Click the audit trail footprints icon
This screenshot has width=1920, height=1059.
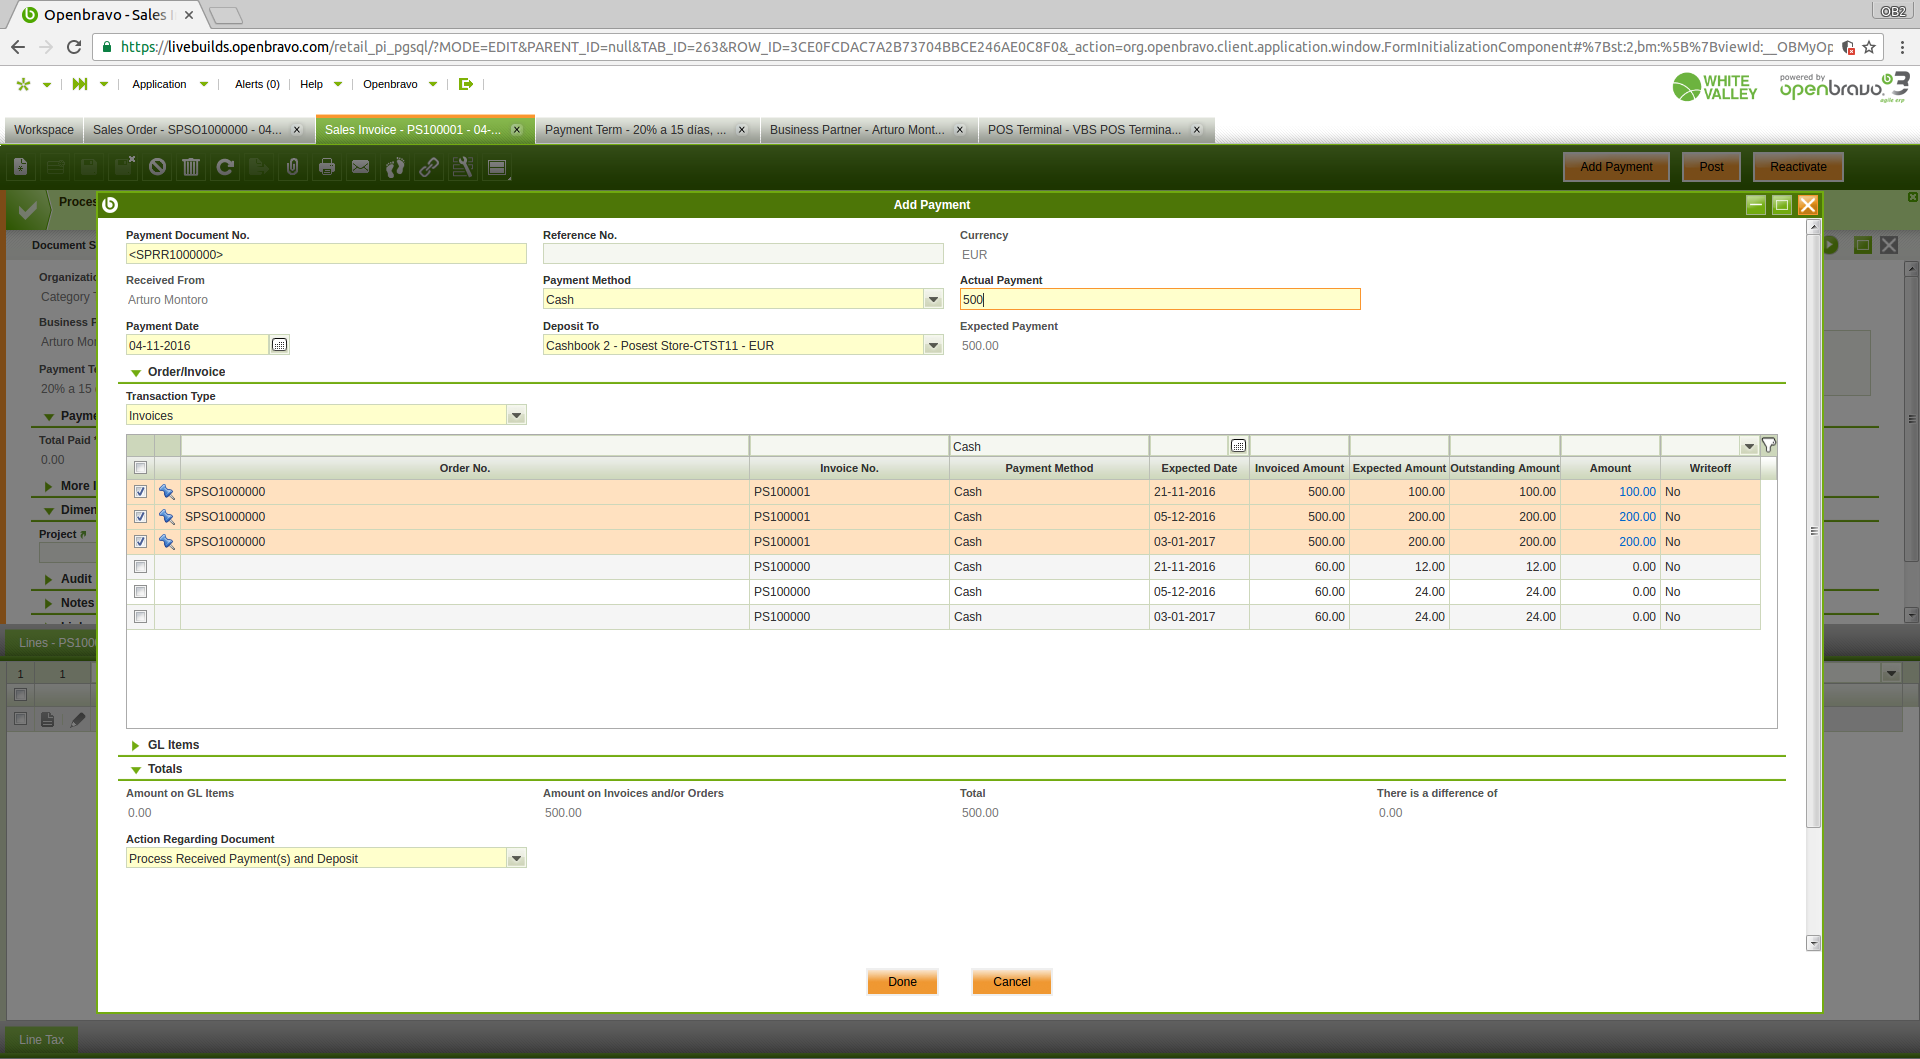(x=395, y=167)
